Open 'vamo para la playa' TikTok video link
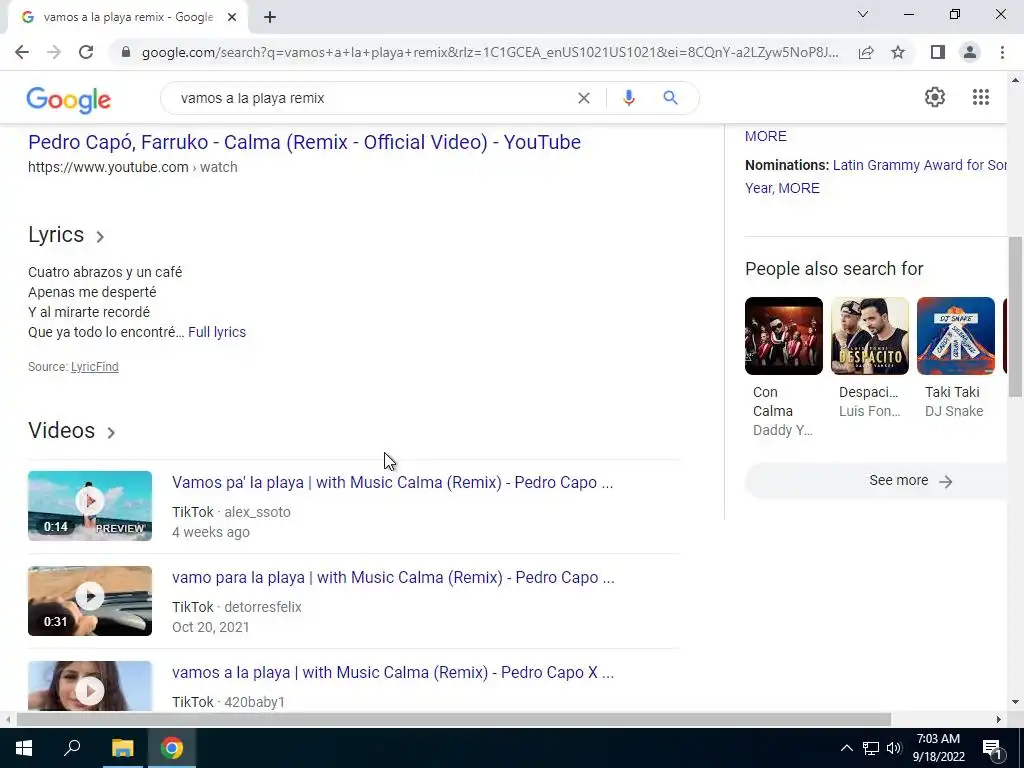The height and width of the screenshot is (768, 1024). coord(393,577)
